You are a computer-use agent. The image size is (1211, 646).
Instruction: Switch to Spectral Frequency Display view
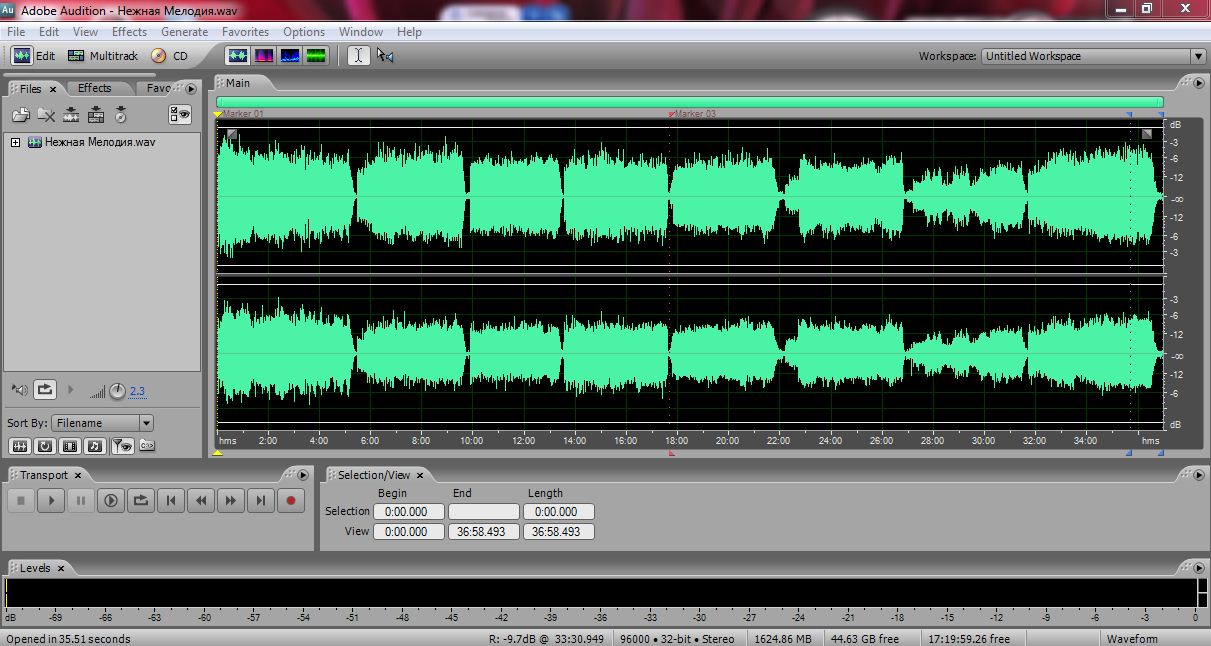[x=264, y=56]
